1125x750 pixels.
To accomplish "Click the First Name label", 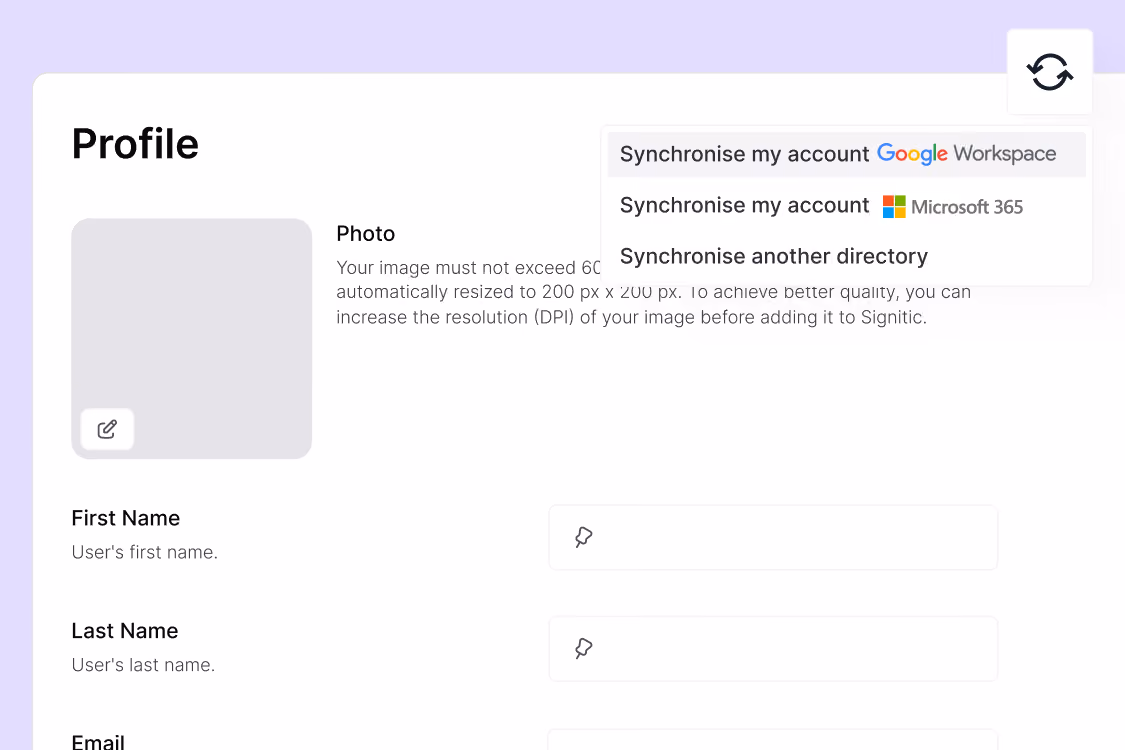I will (126, 518).
